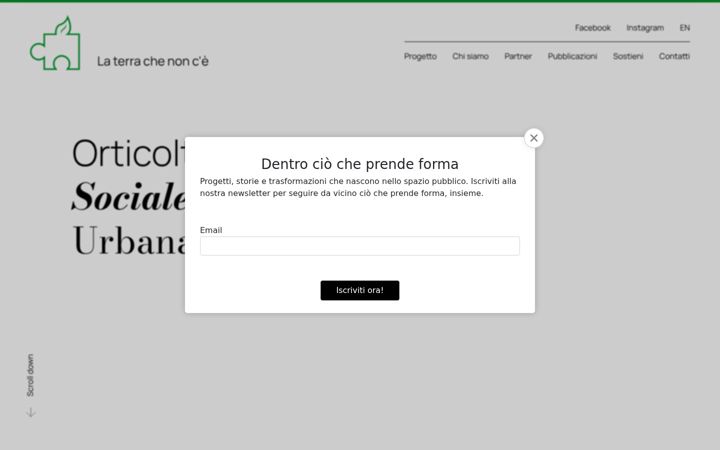Viewport: 720px width, 450px height.
Task: Click the newsletter description paragraph
Action: coord(358,187)
